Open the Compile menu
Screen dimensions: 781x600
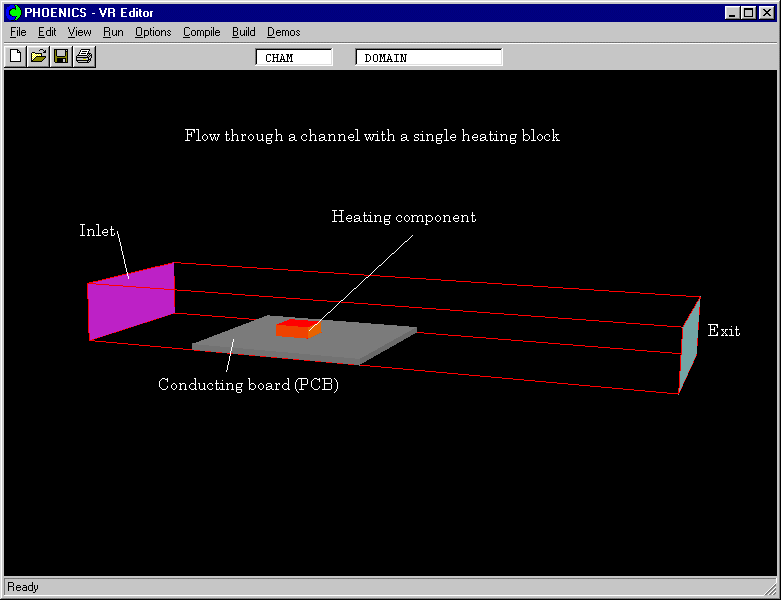(x=201, y=32)
